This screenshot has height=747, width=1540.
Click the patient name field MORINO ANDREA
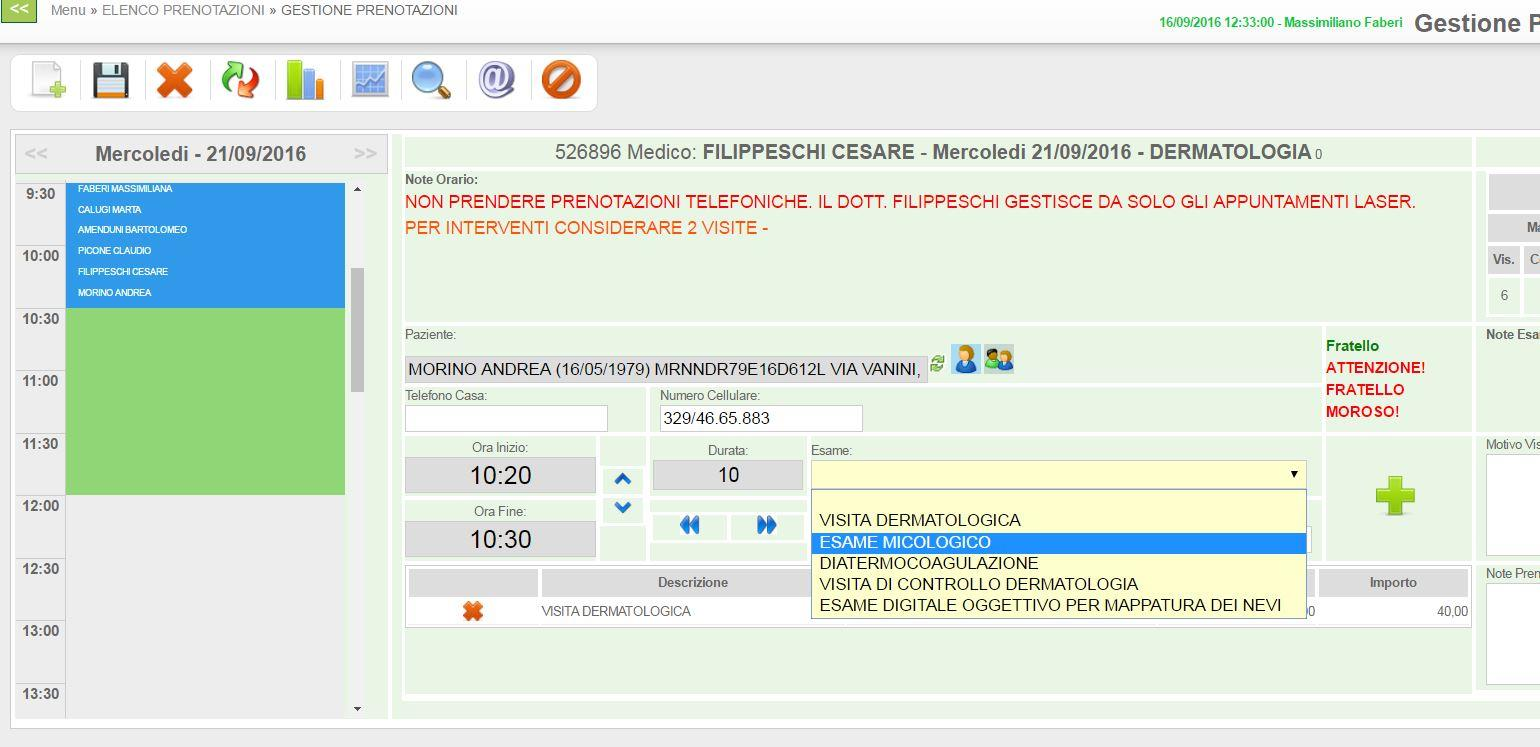pos(666,370)
